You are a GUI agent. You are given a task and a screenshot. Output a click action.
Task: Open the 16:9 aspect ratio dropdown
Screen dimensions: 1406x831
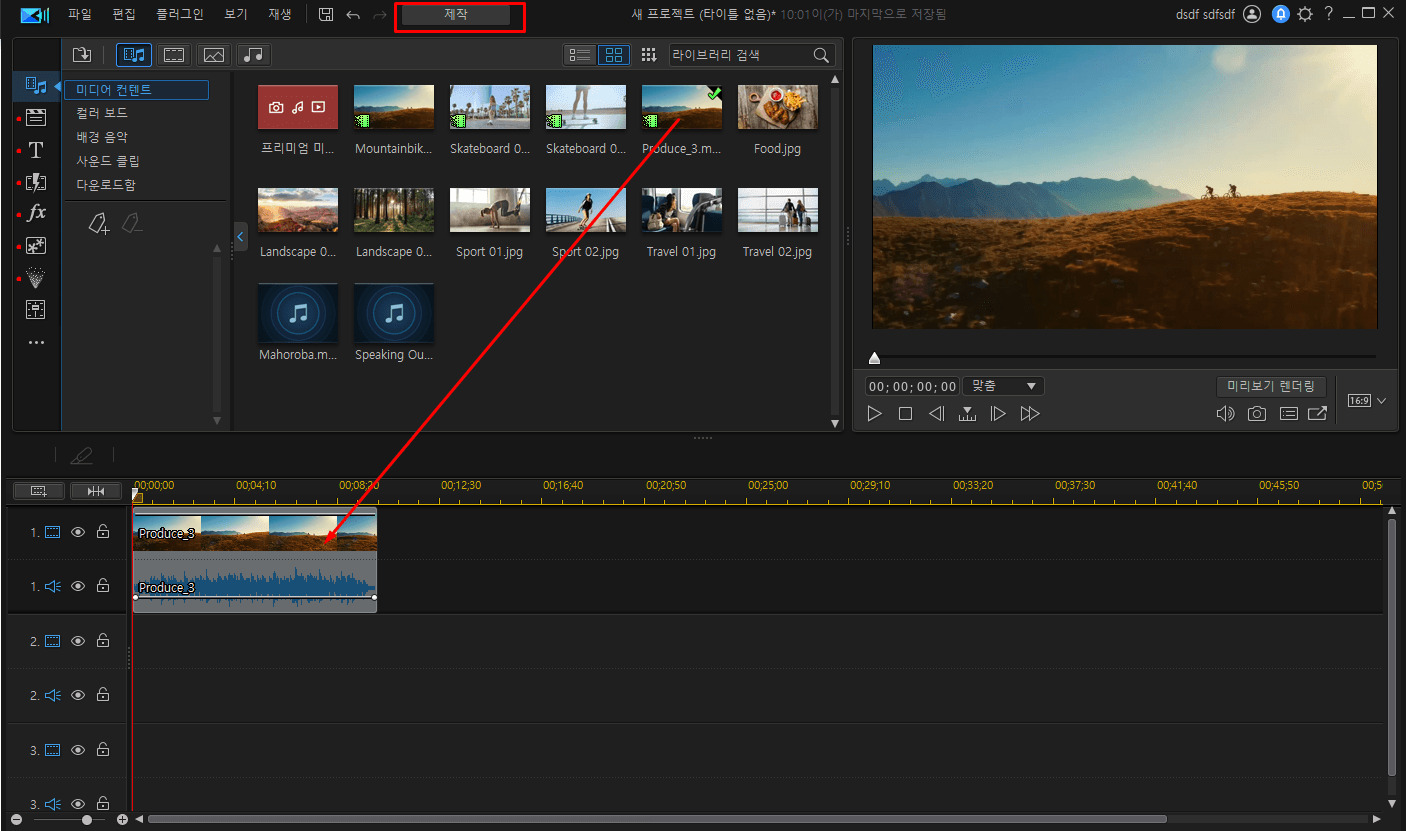(1367, 401)
